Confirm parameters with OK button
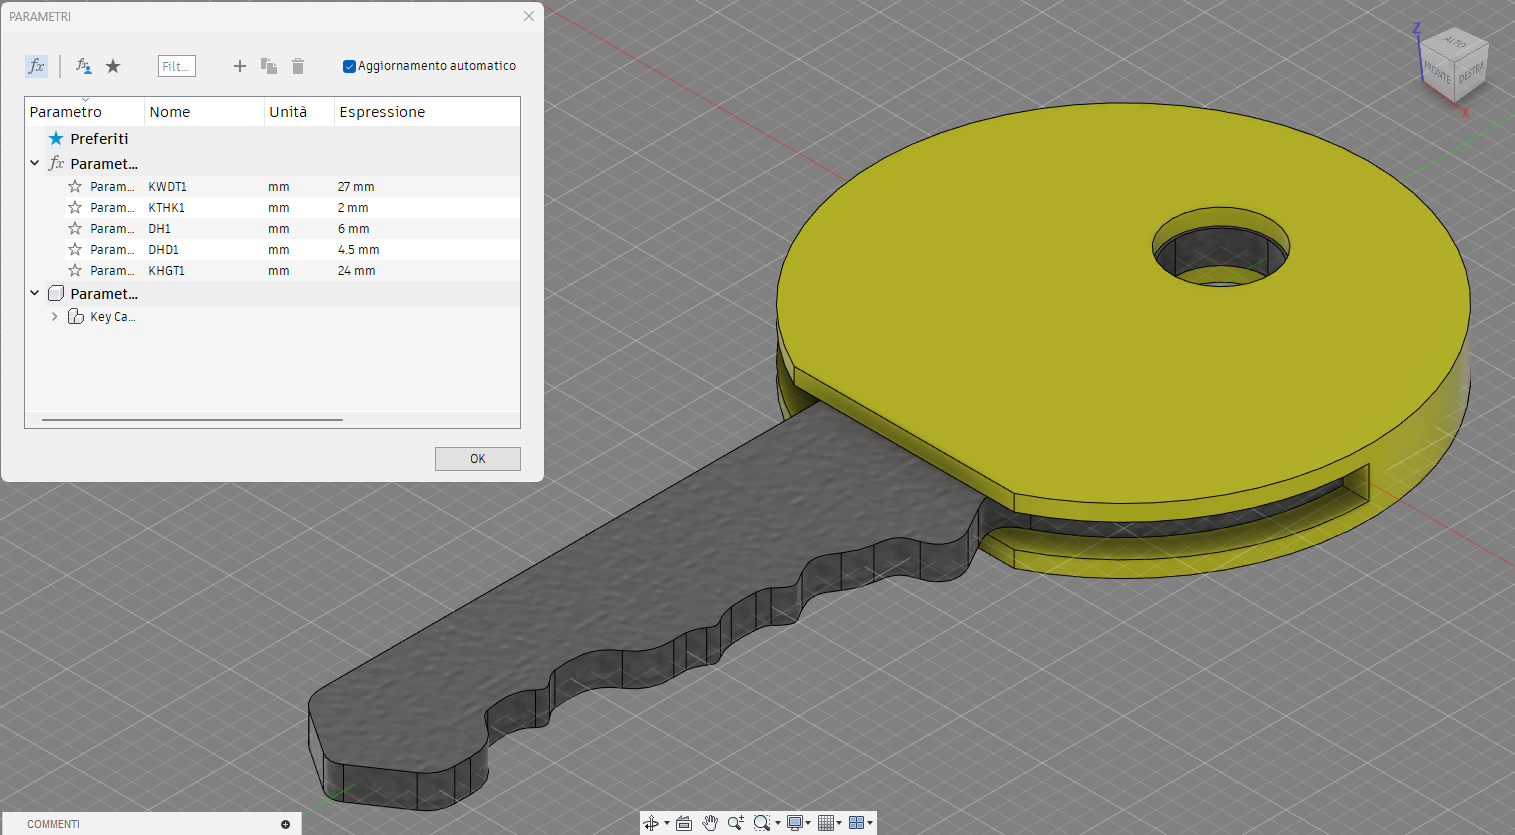The height and width of the screenshot is (835, 1515). click(x=477, y=458)
